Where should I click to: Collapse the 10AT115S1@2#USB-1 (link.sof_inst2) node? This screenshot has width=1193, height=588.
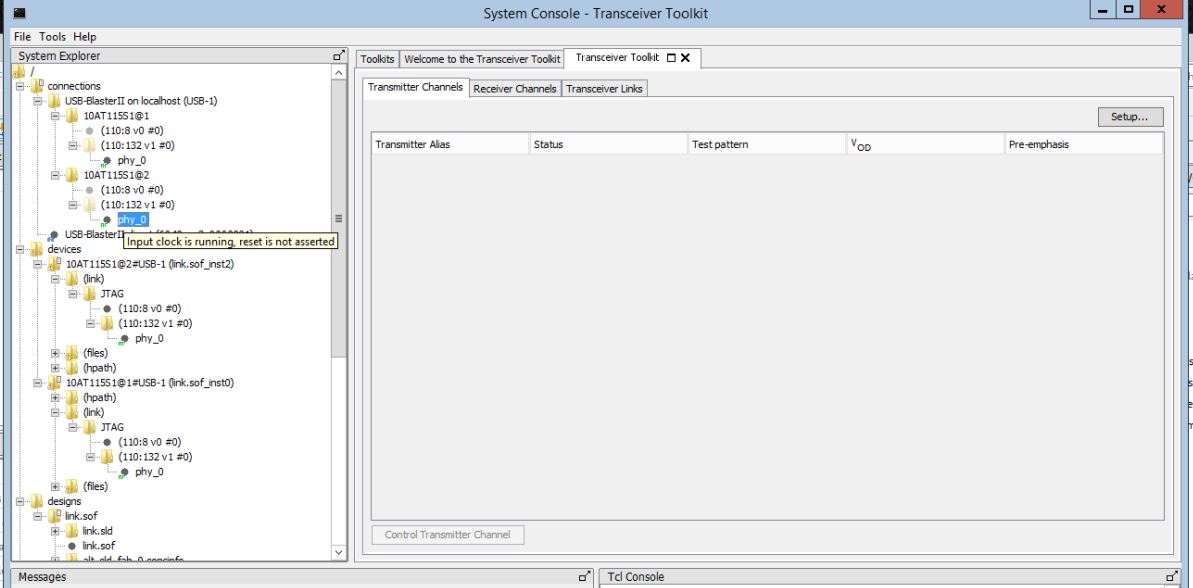(x=37, y=264)
